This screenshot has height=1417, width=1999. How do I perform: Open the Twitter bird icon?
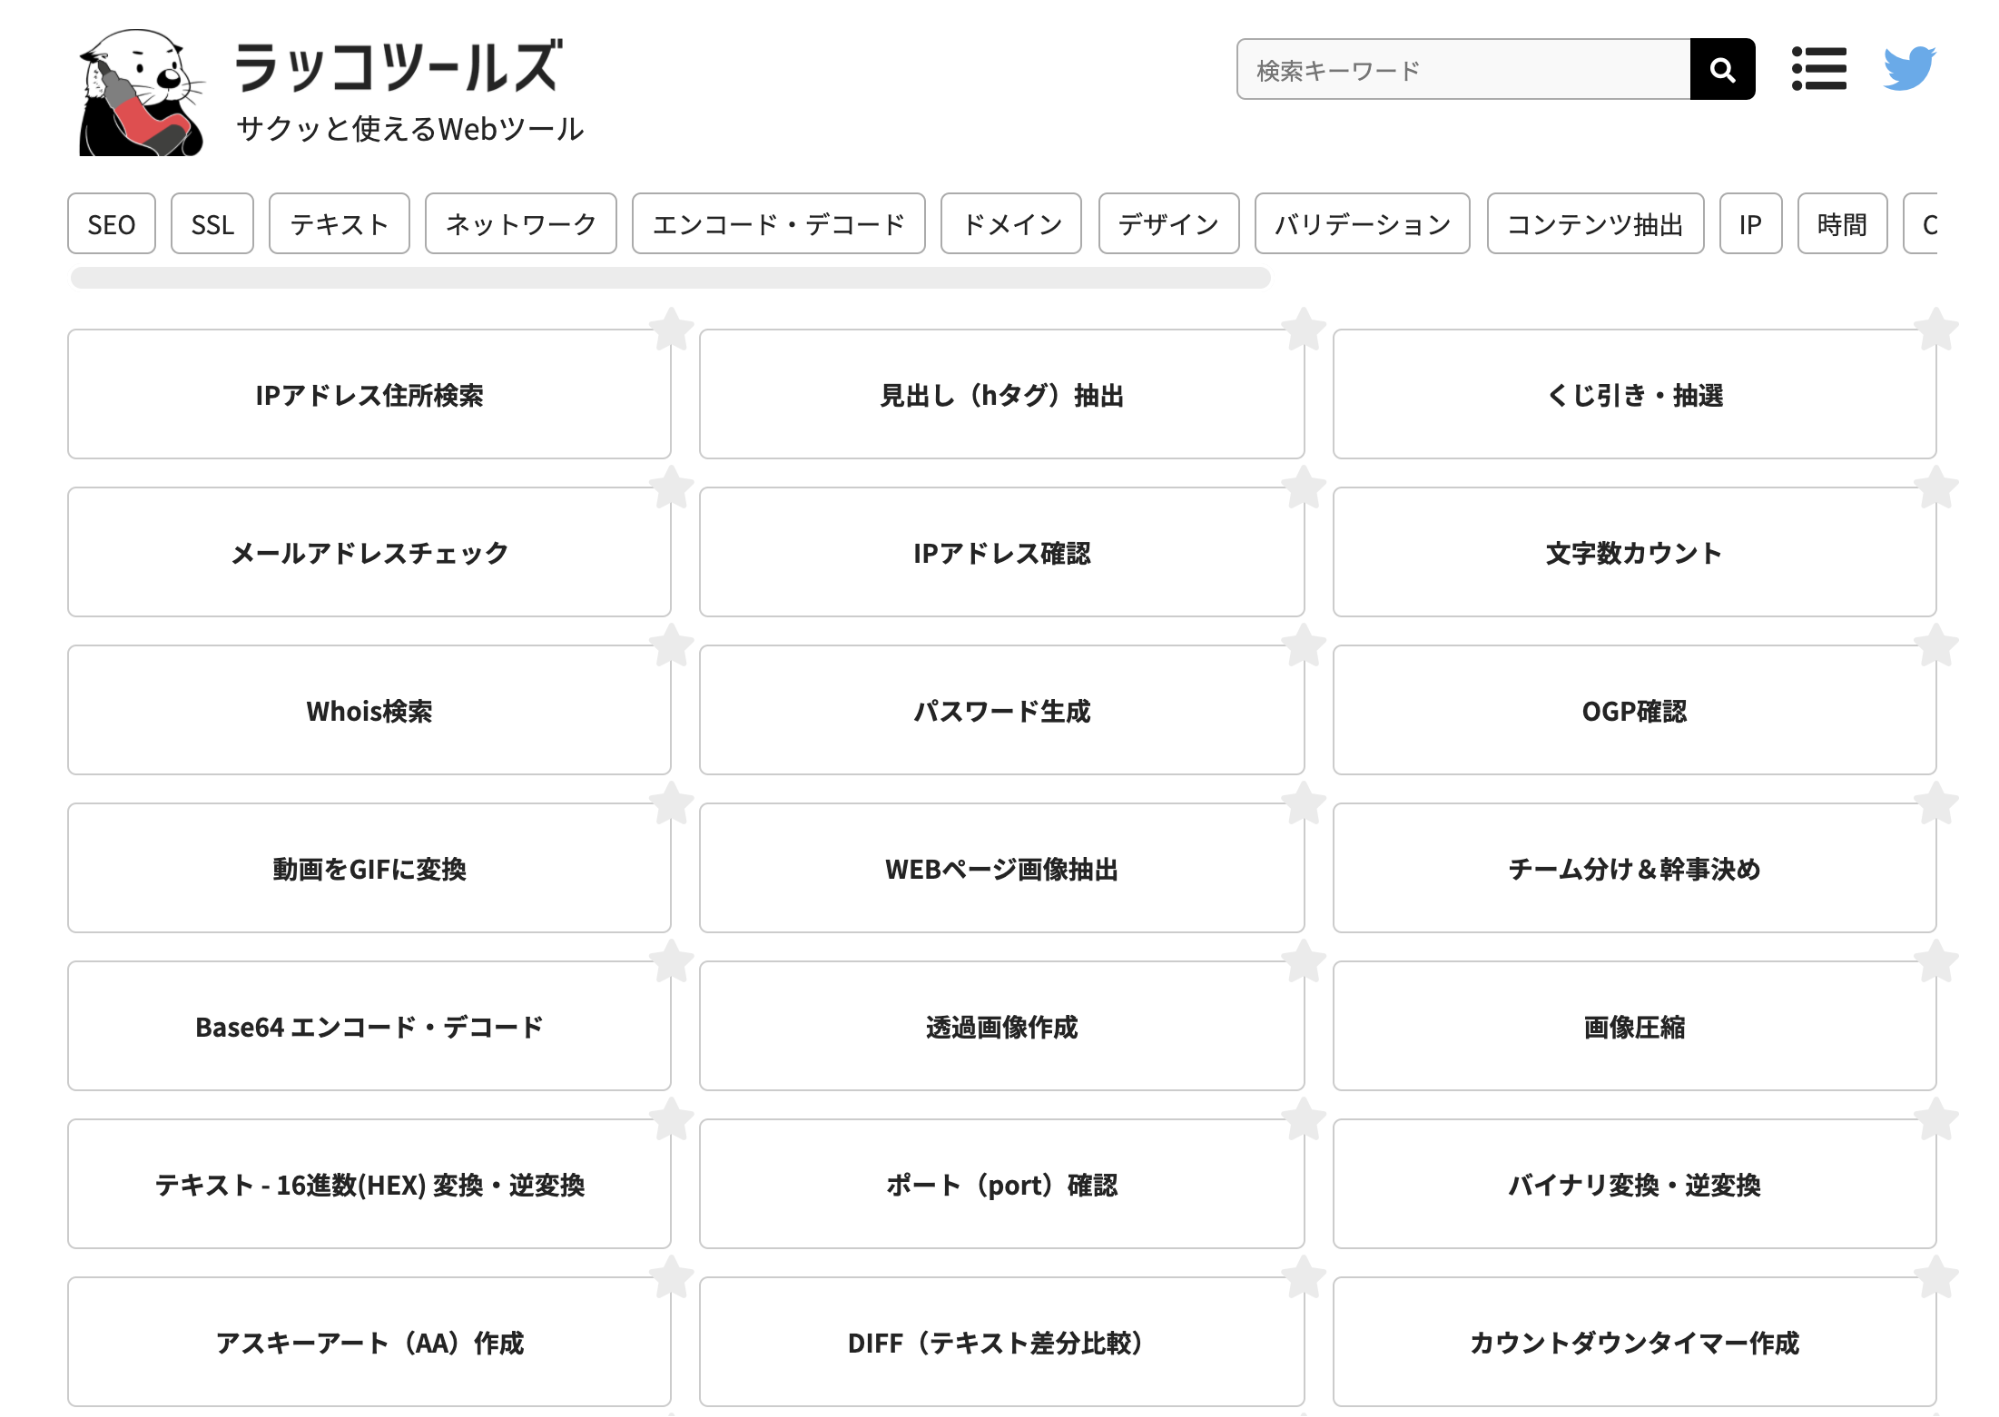click(1908, 69)
